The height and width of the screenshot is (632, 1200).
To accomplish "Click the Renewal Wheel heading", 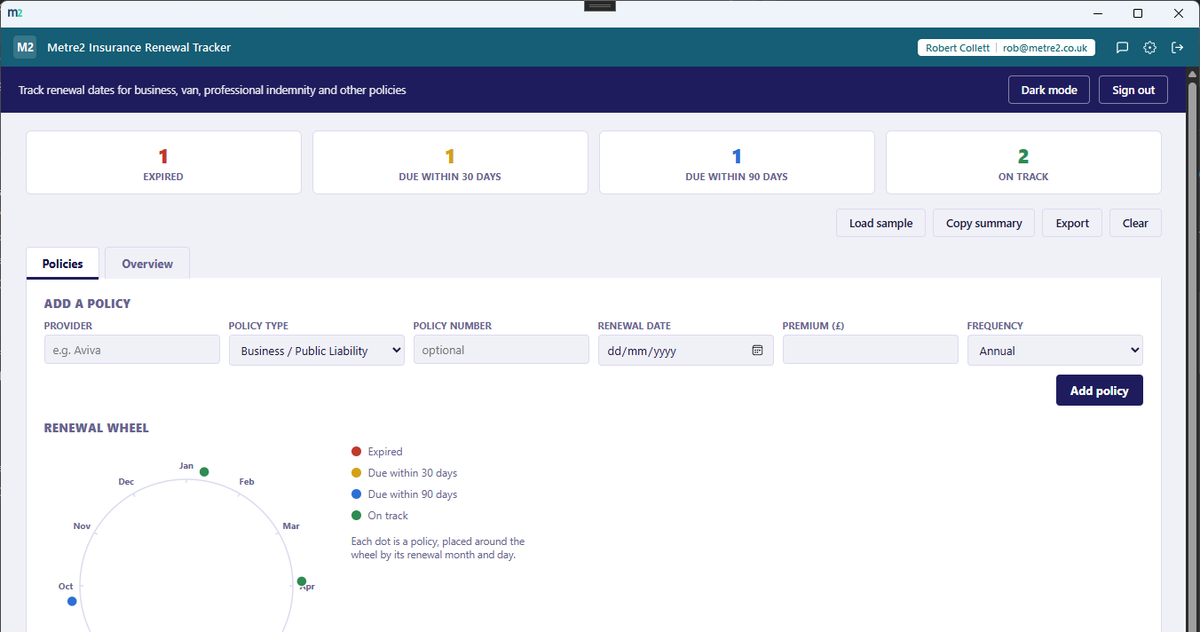I will point(96,428).
